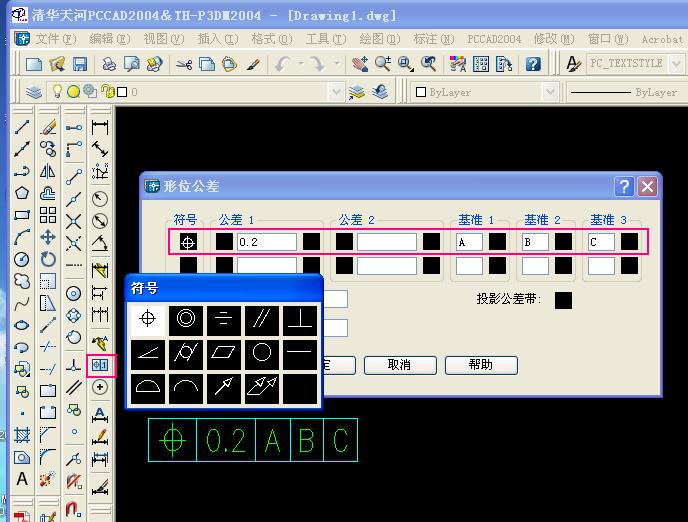Click the 取消 button
This screenshot has height=522, width=688.
pyautogui.click(x=400, y=365)
